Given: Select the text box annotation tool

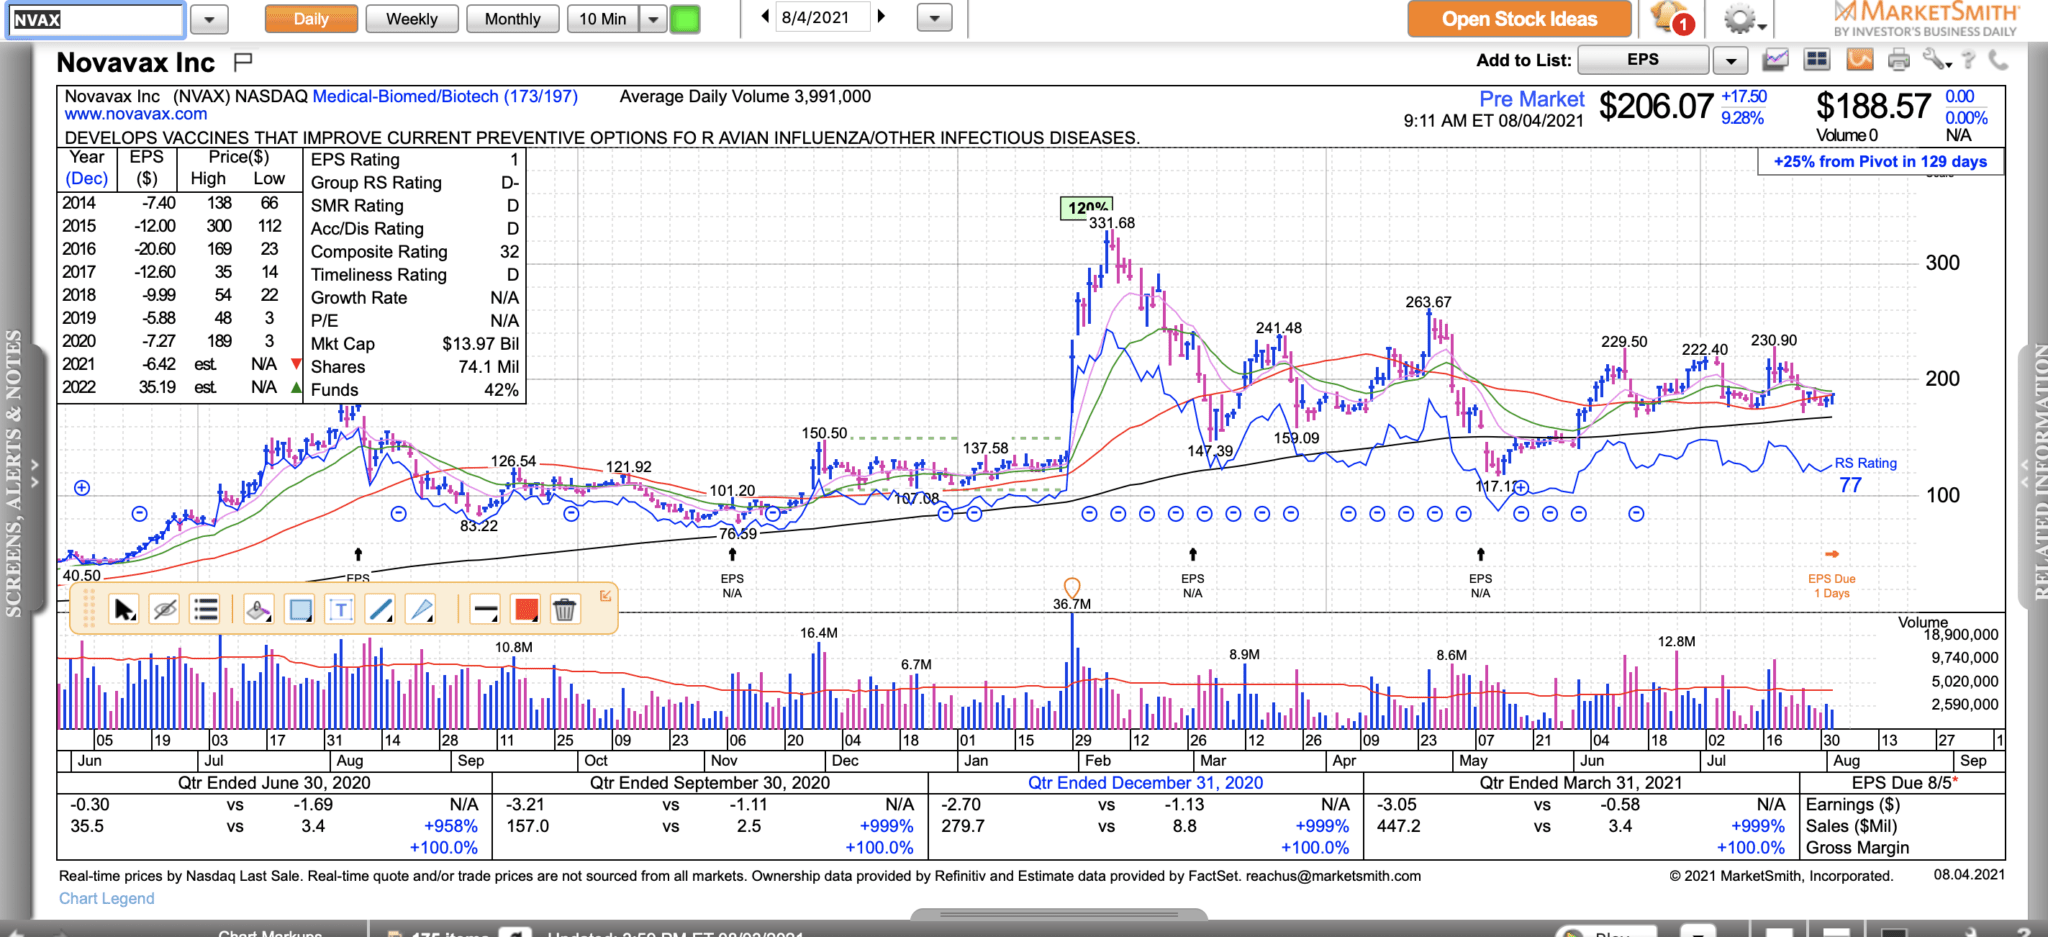Looking at the screenshot, I should 341,609.
